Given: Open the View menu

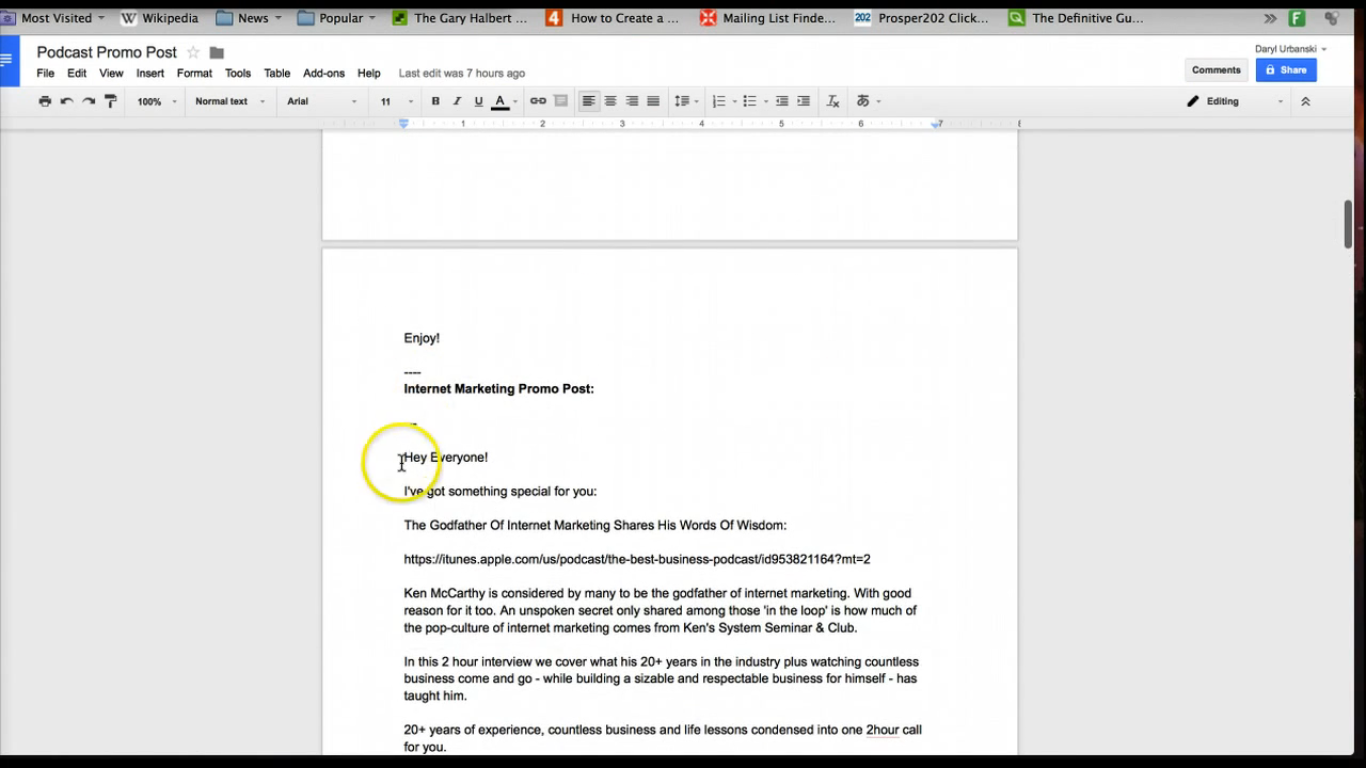Looking at the screenshot, I should point(111,73).
